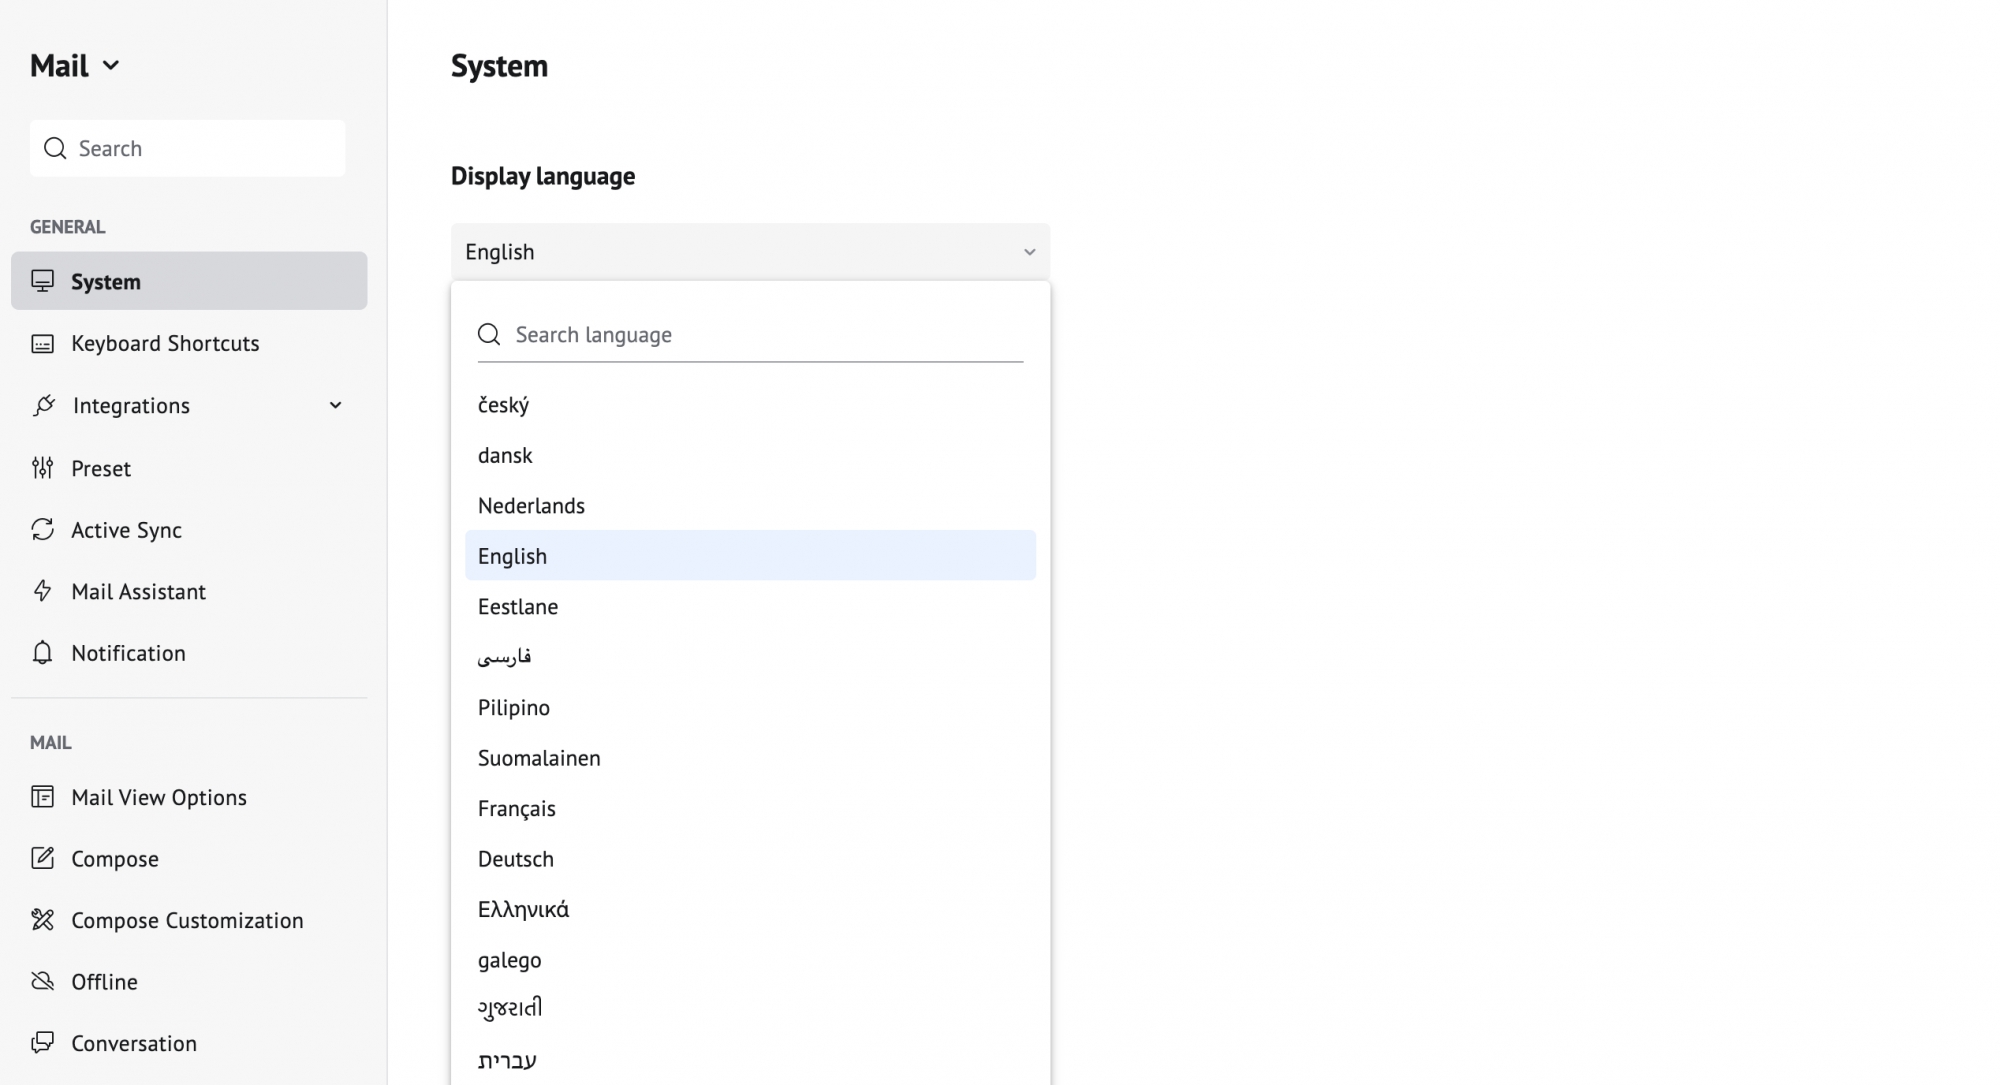The height and width of the screenshot is (1085, 2000).
Task: Select Deutsch from language list
Action: [x=516, y=858]
